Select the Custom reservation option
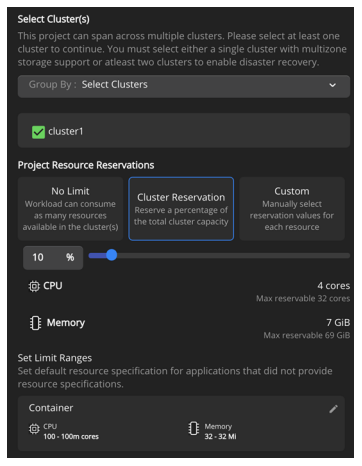362x466 pixels. click(292, 209)
